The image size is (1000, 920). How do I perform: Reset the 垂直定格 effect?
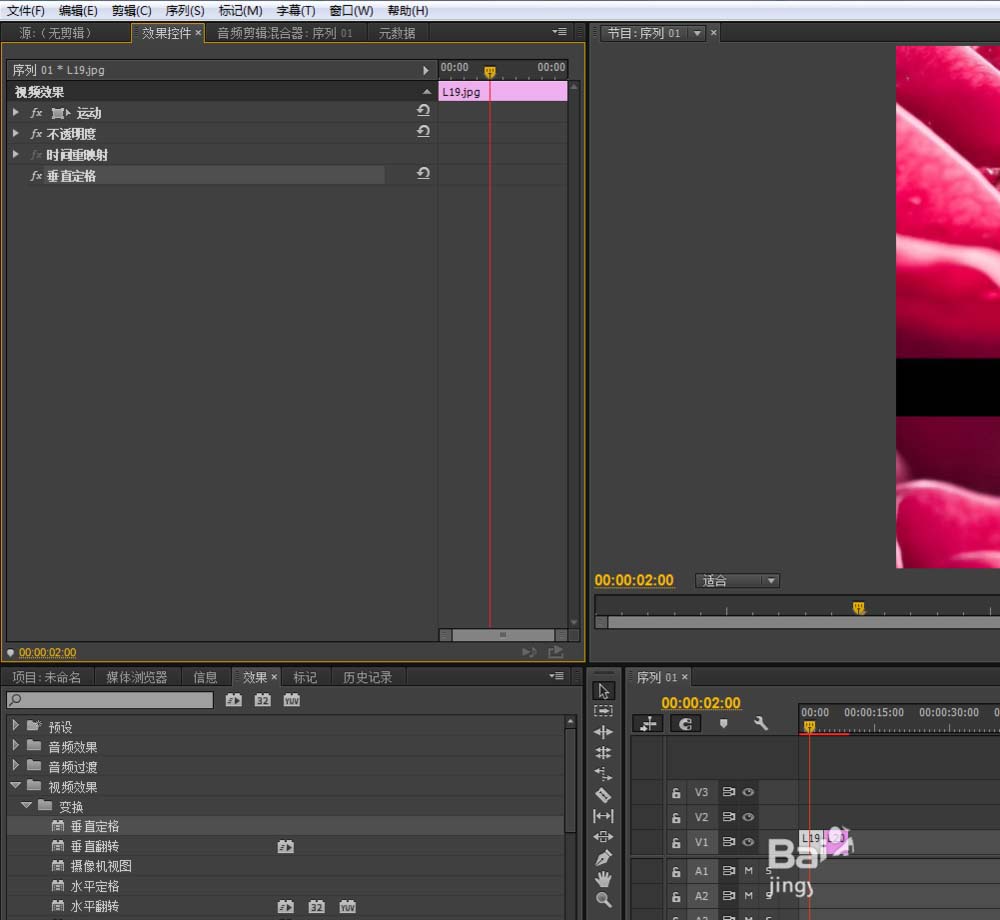tap(423, 173)
